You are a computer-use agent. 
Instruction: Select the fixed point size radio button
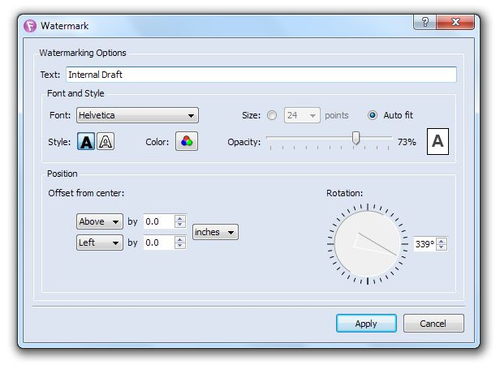[272, 115]
